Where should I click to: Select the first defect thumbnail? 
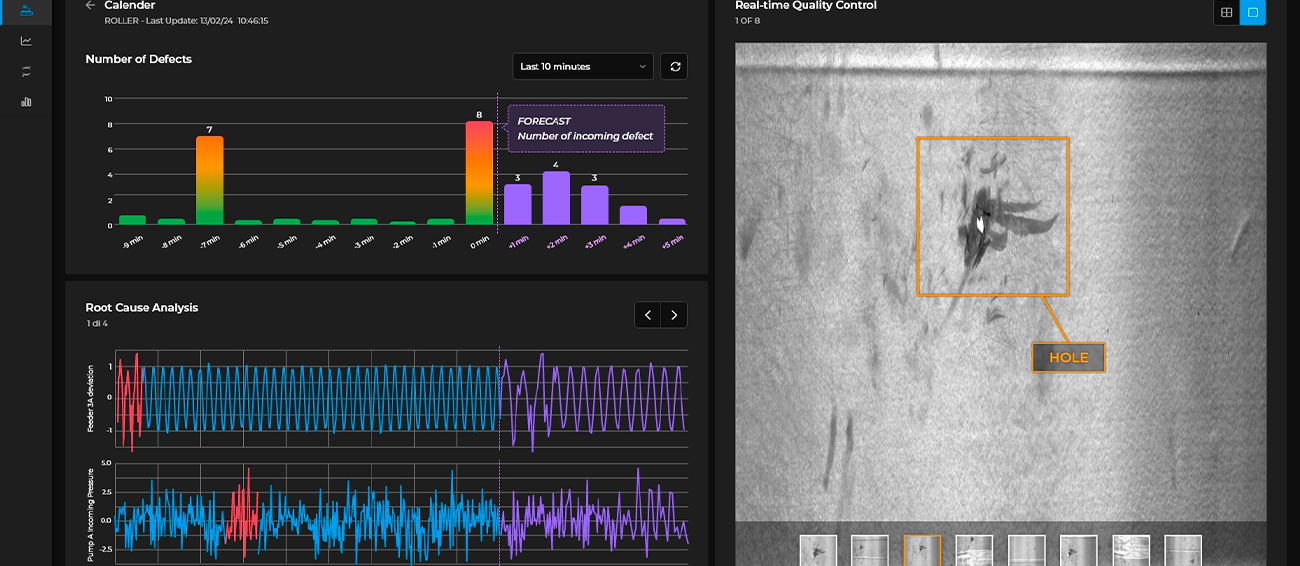click(819, 551)
